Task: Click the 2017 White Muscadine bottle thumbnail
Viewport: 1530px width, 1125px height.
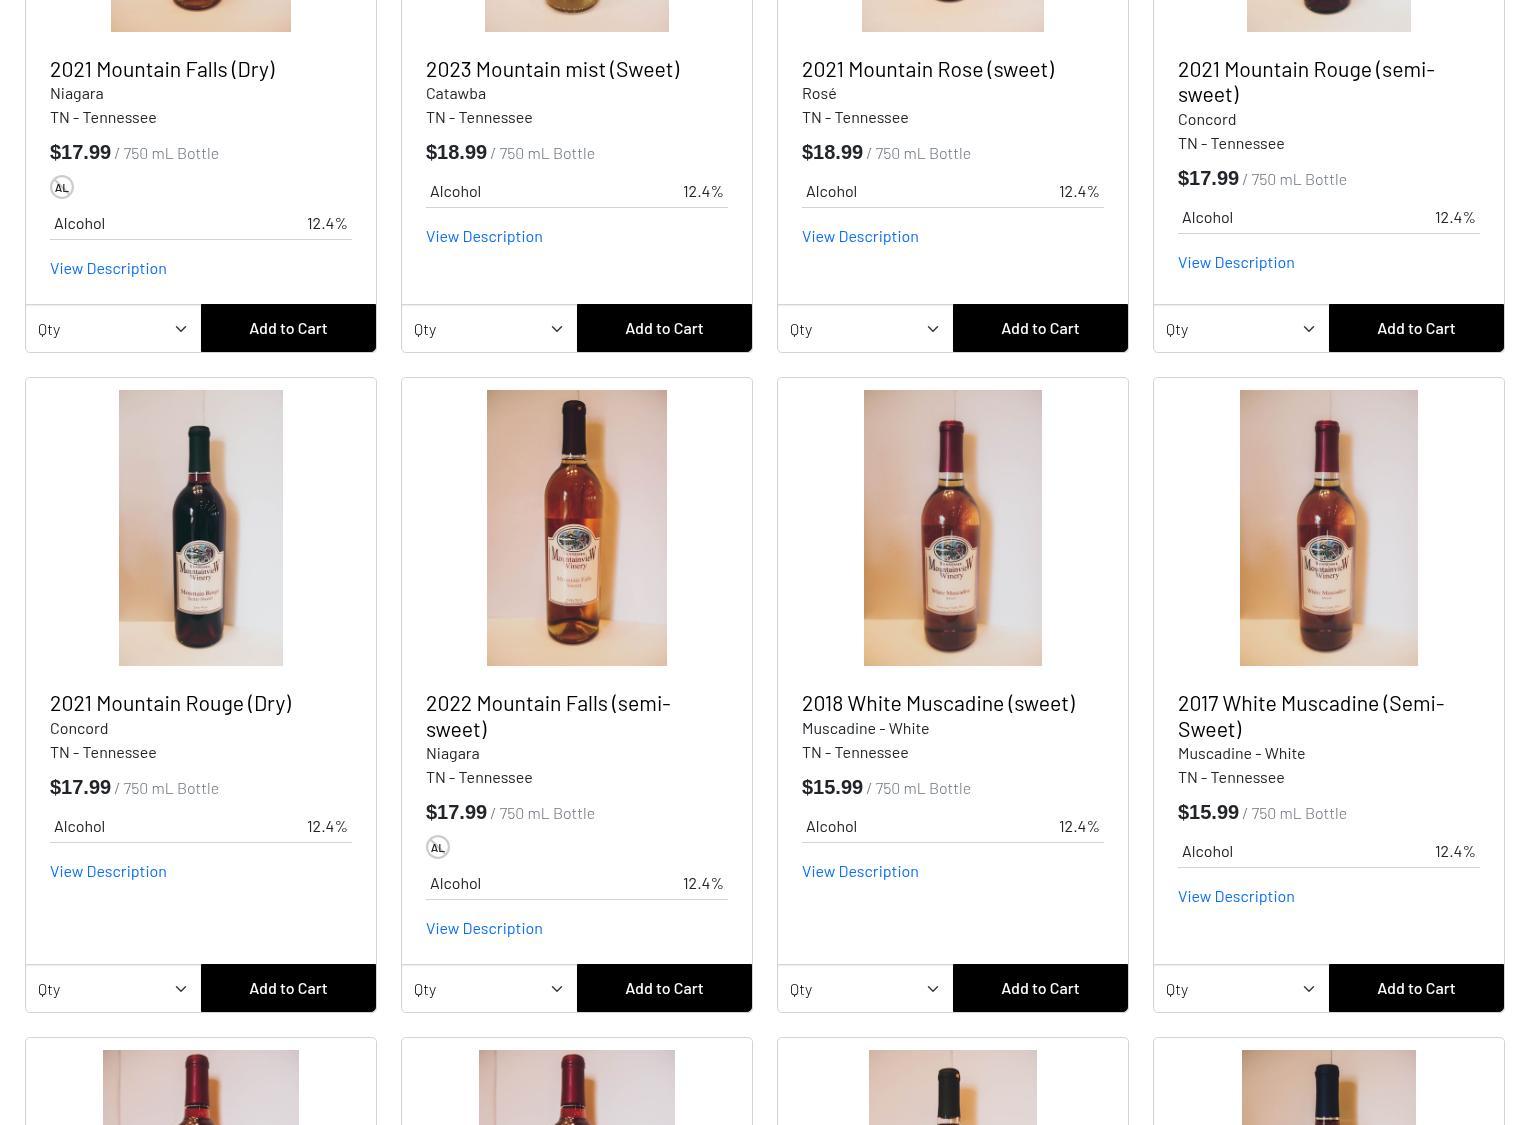Action: (1329, 528)
